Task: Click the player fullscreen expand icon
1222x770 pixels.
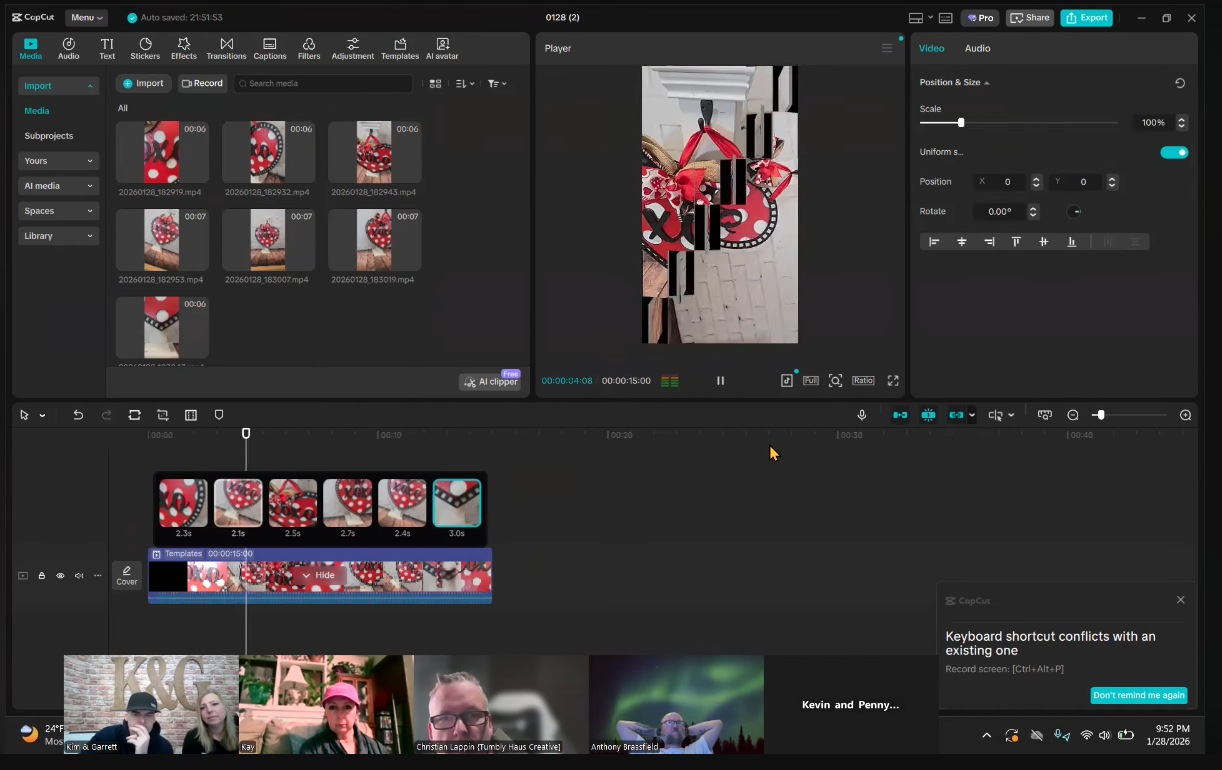Action: (893, 380)
